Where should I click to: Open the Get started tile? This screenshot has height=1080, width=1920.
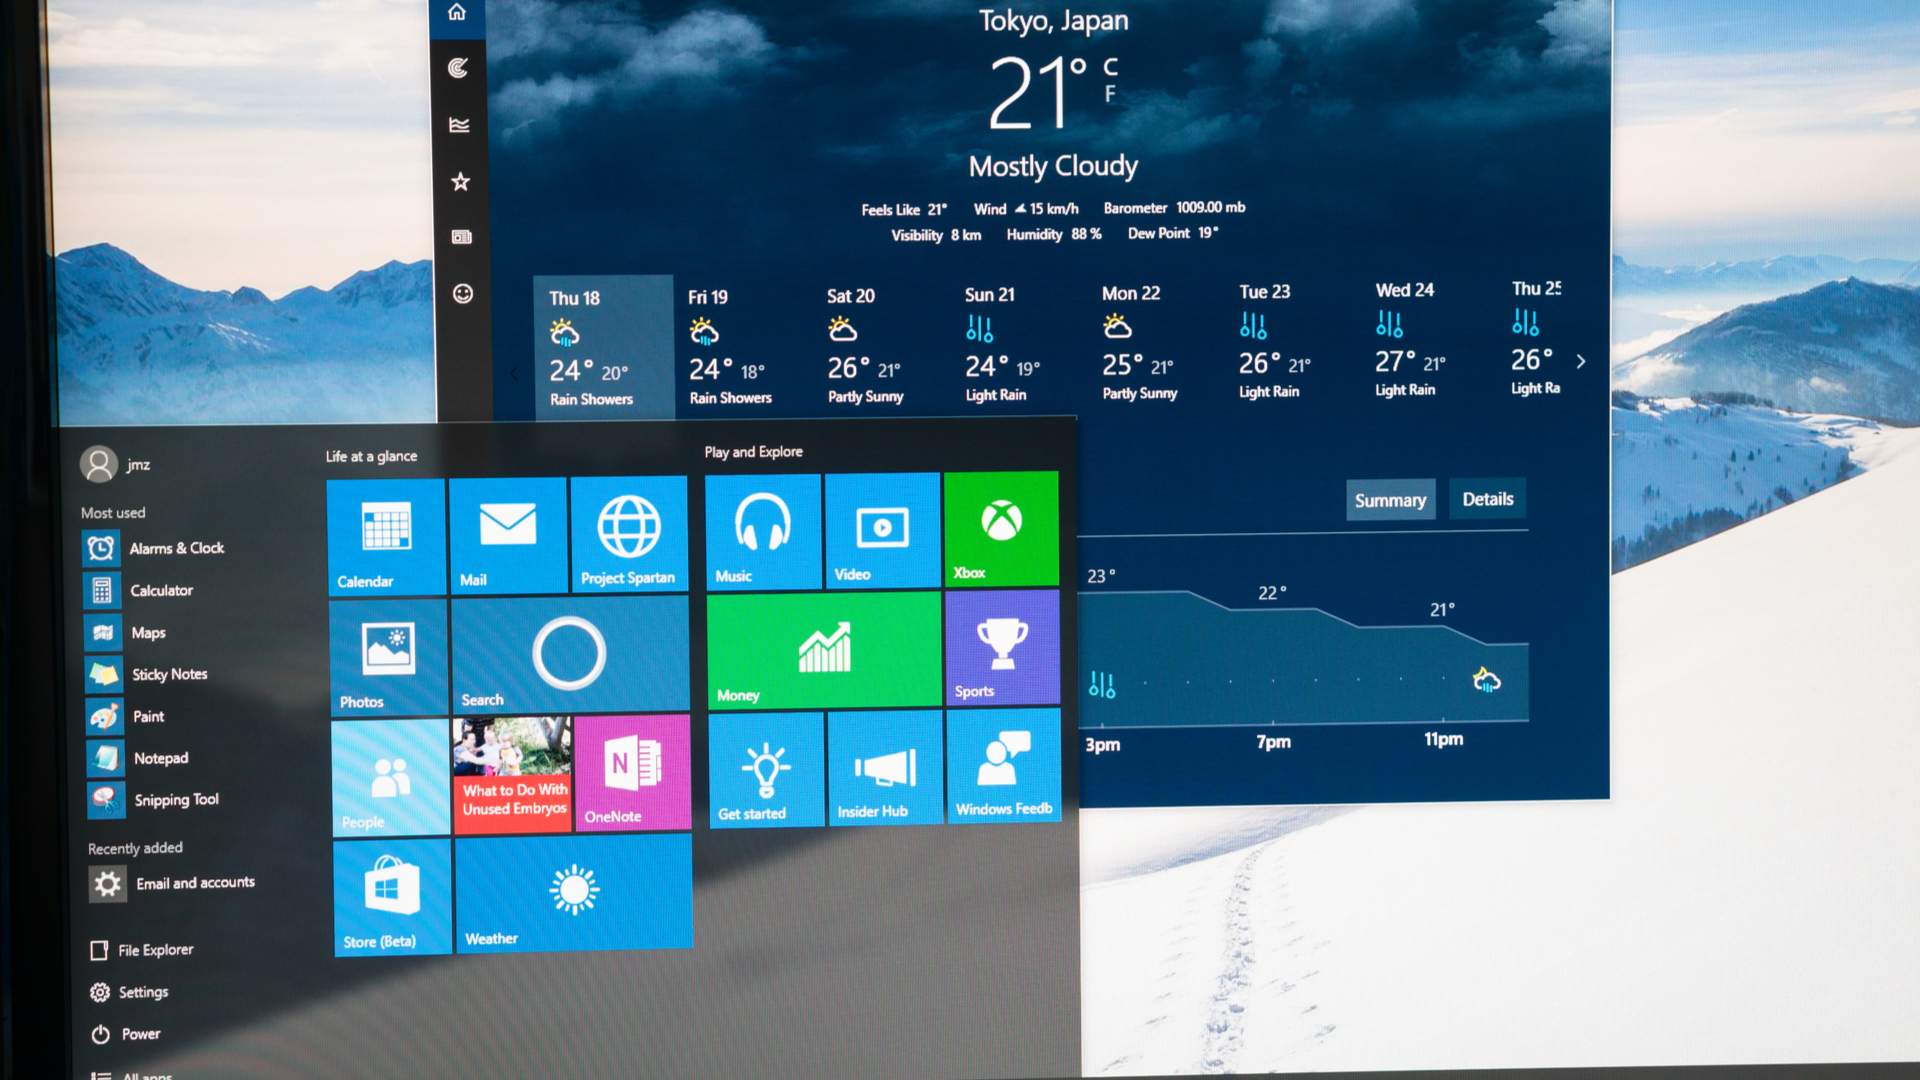coord(766,769)
